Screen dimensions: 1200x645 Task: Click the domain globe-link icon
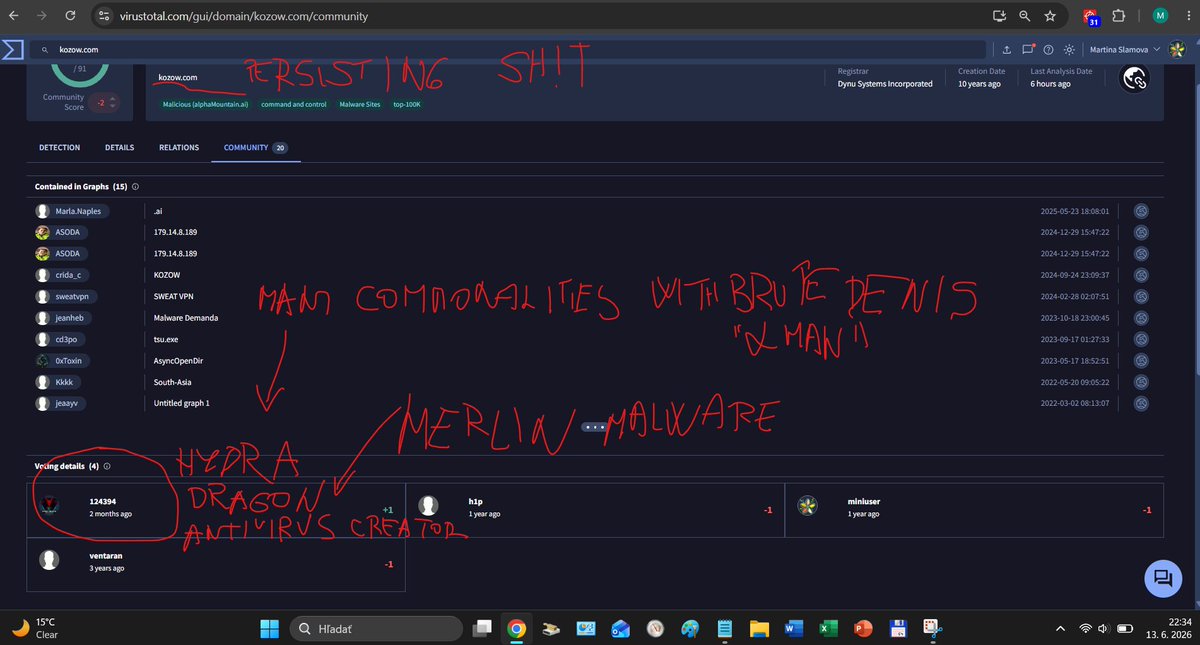click(1134, 80)
